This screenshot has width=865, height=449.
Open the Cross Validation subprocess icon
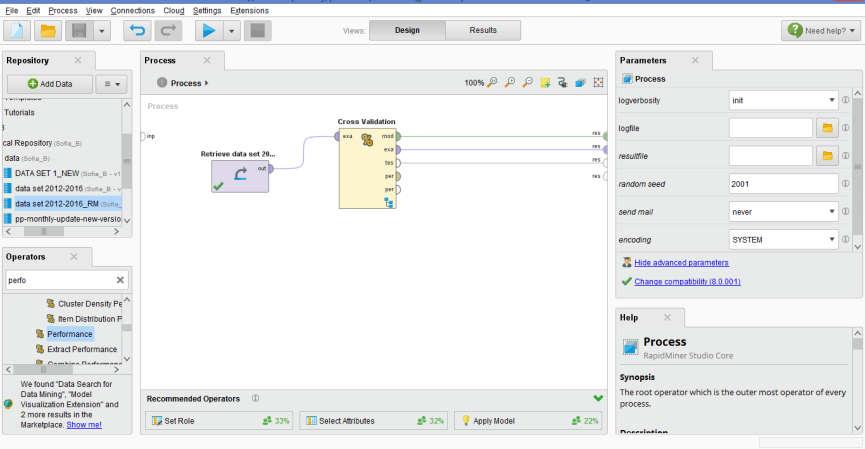coord(389,203)
